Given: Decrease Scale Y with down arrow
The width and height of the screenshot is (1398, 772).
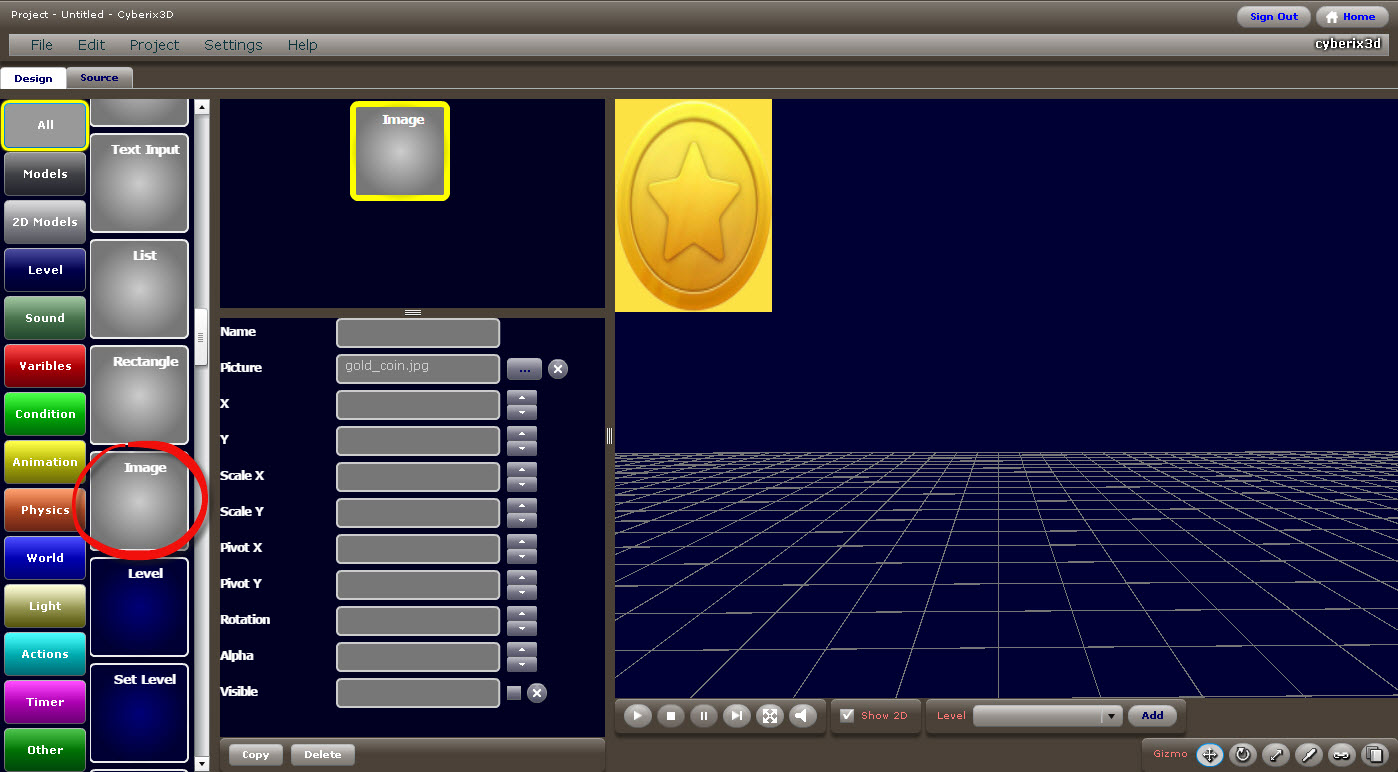Looking at the screenshot, I should click(522, 520).
